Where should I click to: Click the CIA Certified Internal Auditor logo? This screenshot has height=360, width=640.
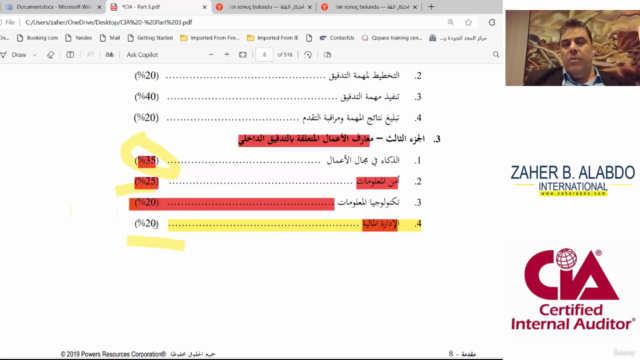572,289
